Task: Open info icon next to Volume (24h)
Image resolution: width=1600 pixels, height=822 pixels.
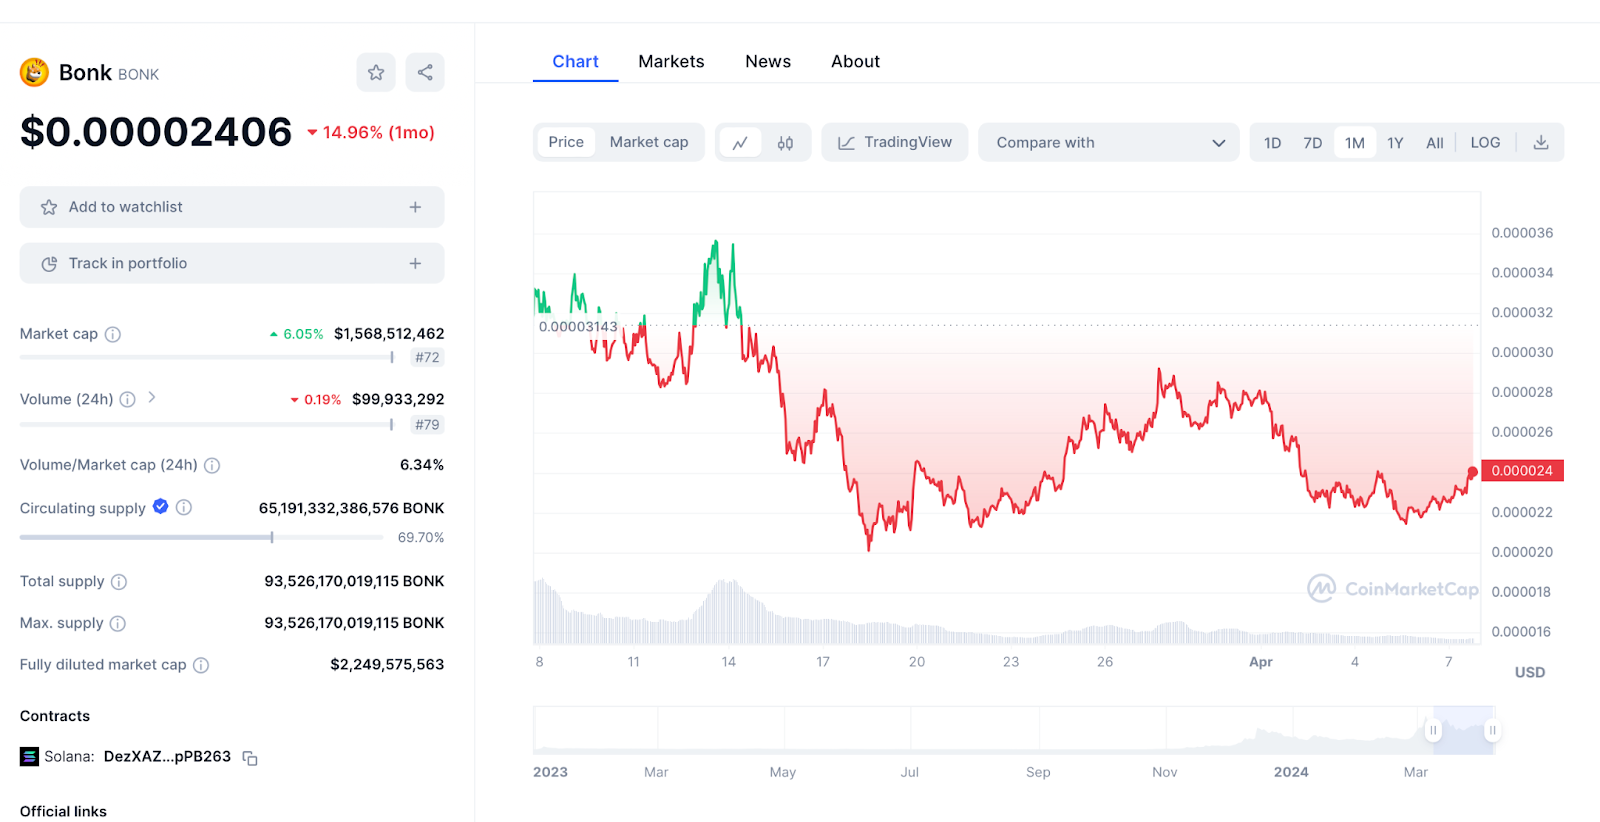Action: [128, 399]
